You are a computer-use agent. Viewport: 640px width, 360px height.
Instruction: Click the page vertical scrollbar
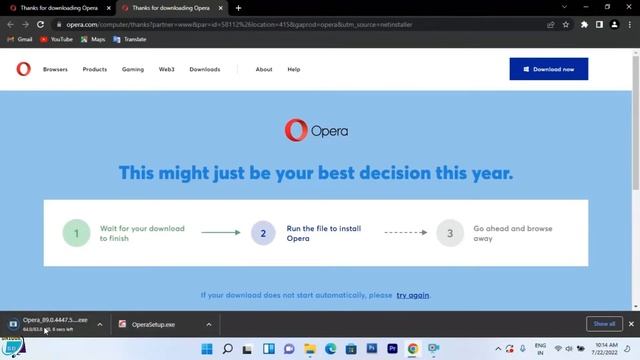pyautogui.click(x=636, y=122)
